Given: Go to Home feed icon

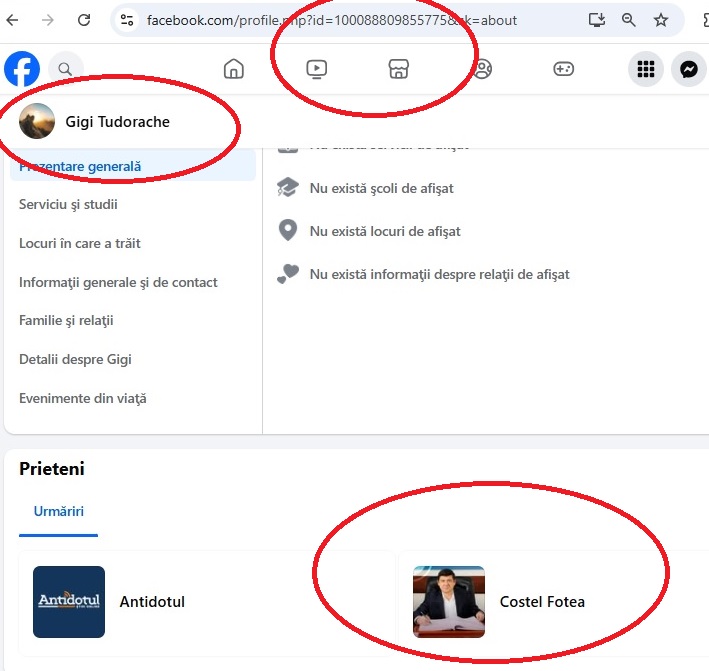Looking at the screenshot, I should (233, 69).
